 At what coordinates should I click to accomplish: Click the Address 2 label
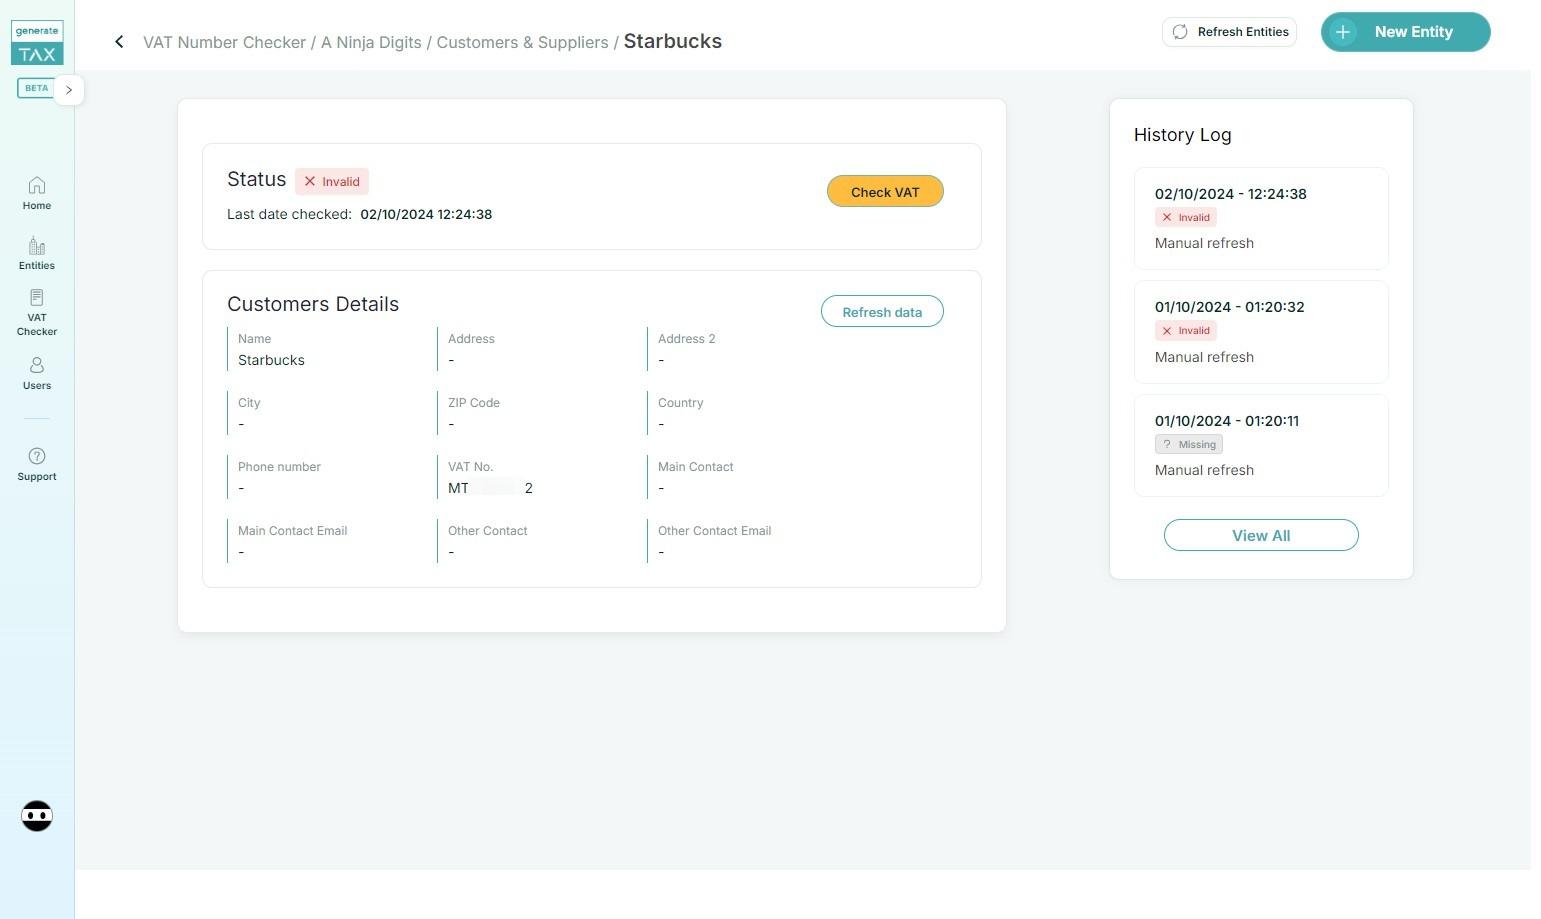pos(686,339)
